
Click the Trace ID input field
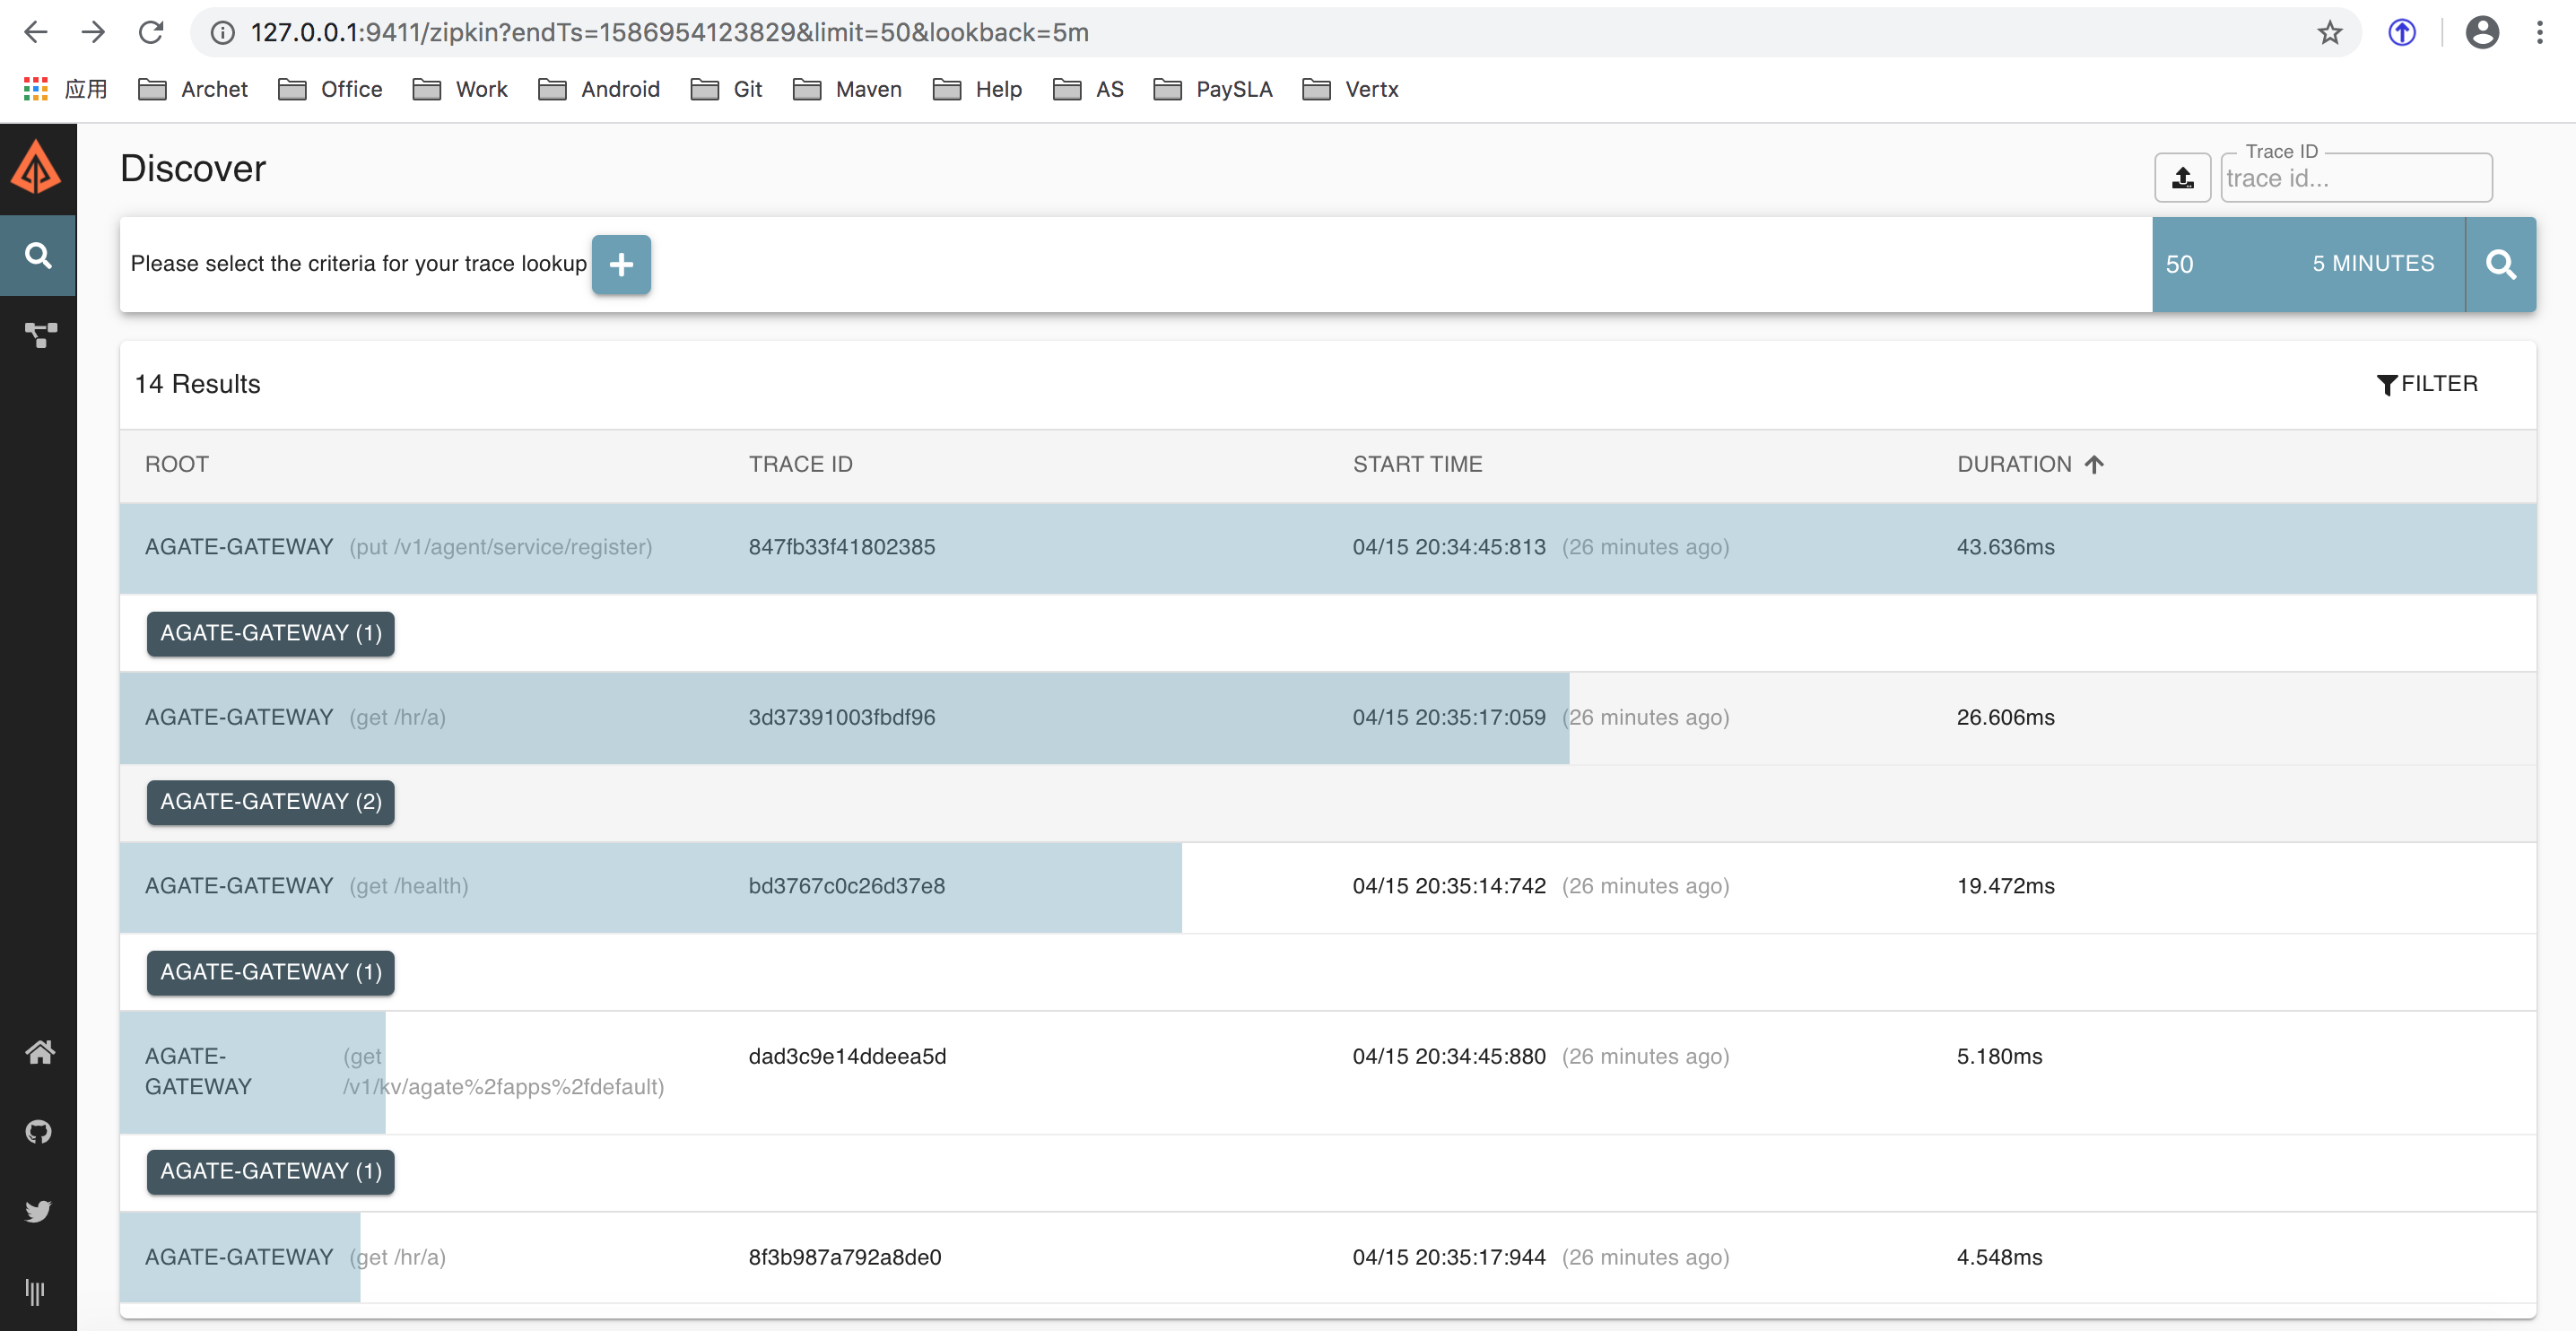tap(2356, 178)
